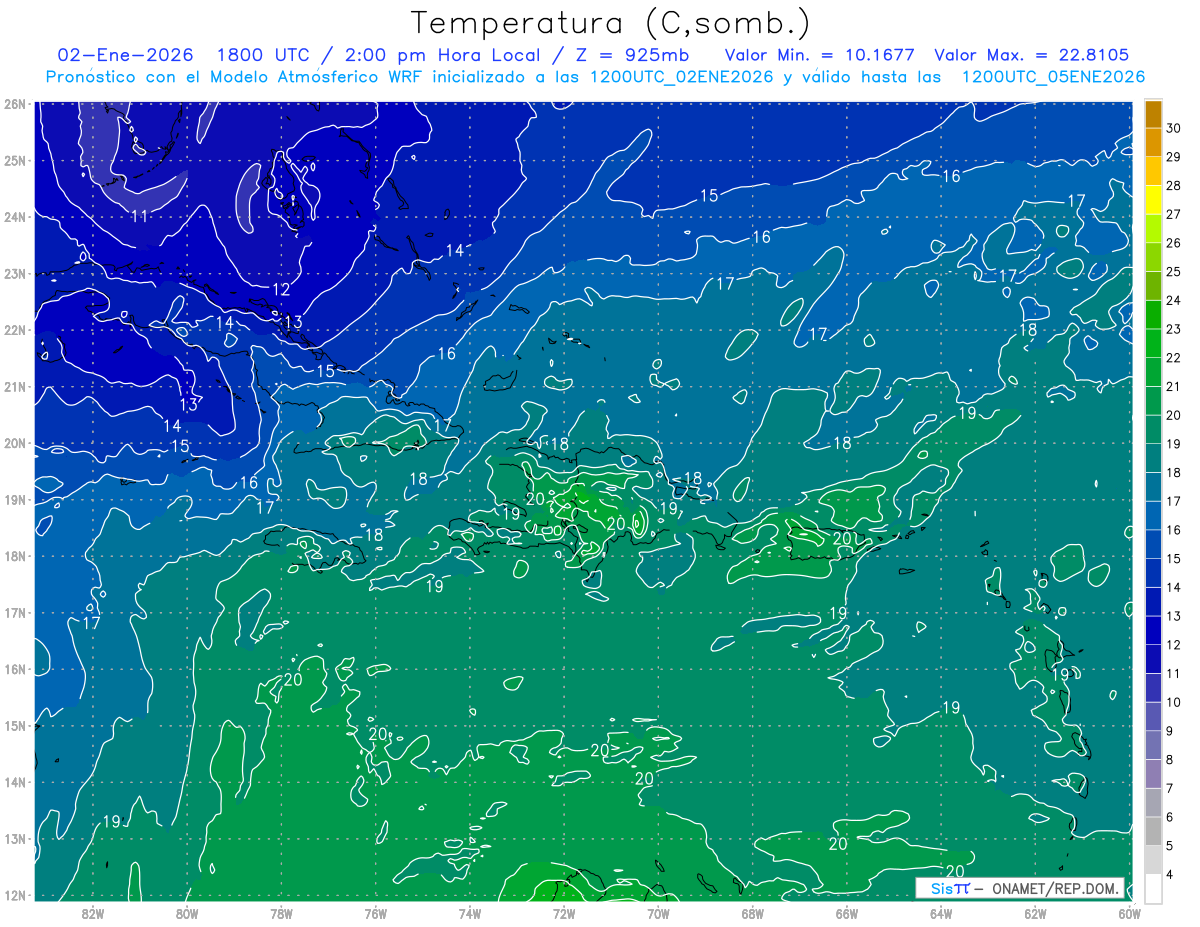The height and width of the screenshot is (927, 1200).
Task: Click the latitude axis label 17N
Action: click(15, 612)
